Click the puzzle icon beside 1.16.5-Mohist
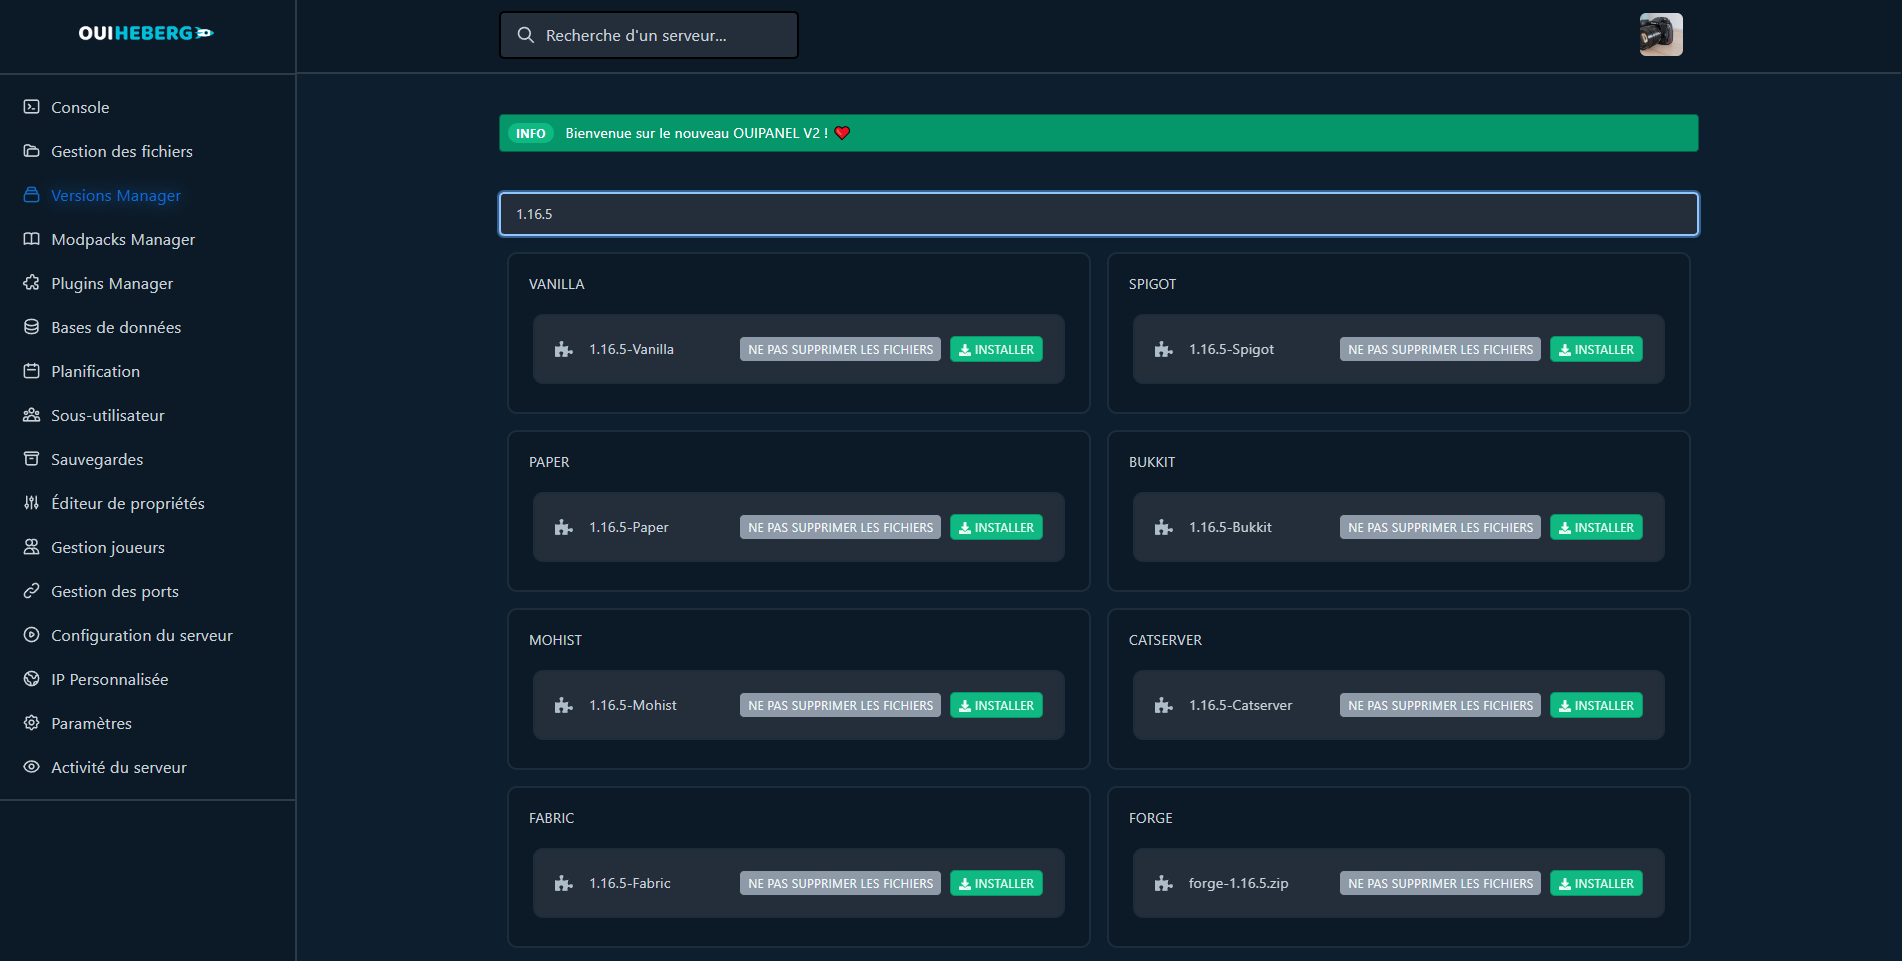Image resolution: width=1902 pixels, height=961 pixels. [564, 705]
